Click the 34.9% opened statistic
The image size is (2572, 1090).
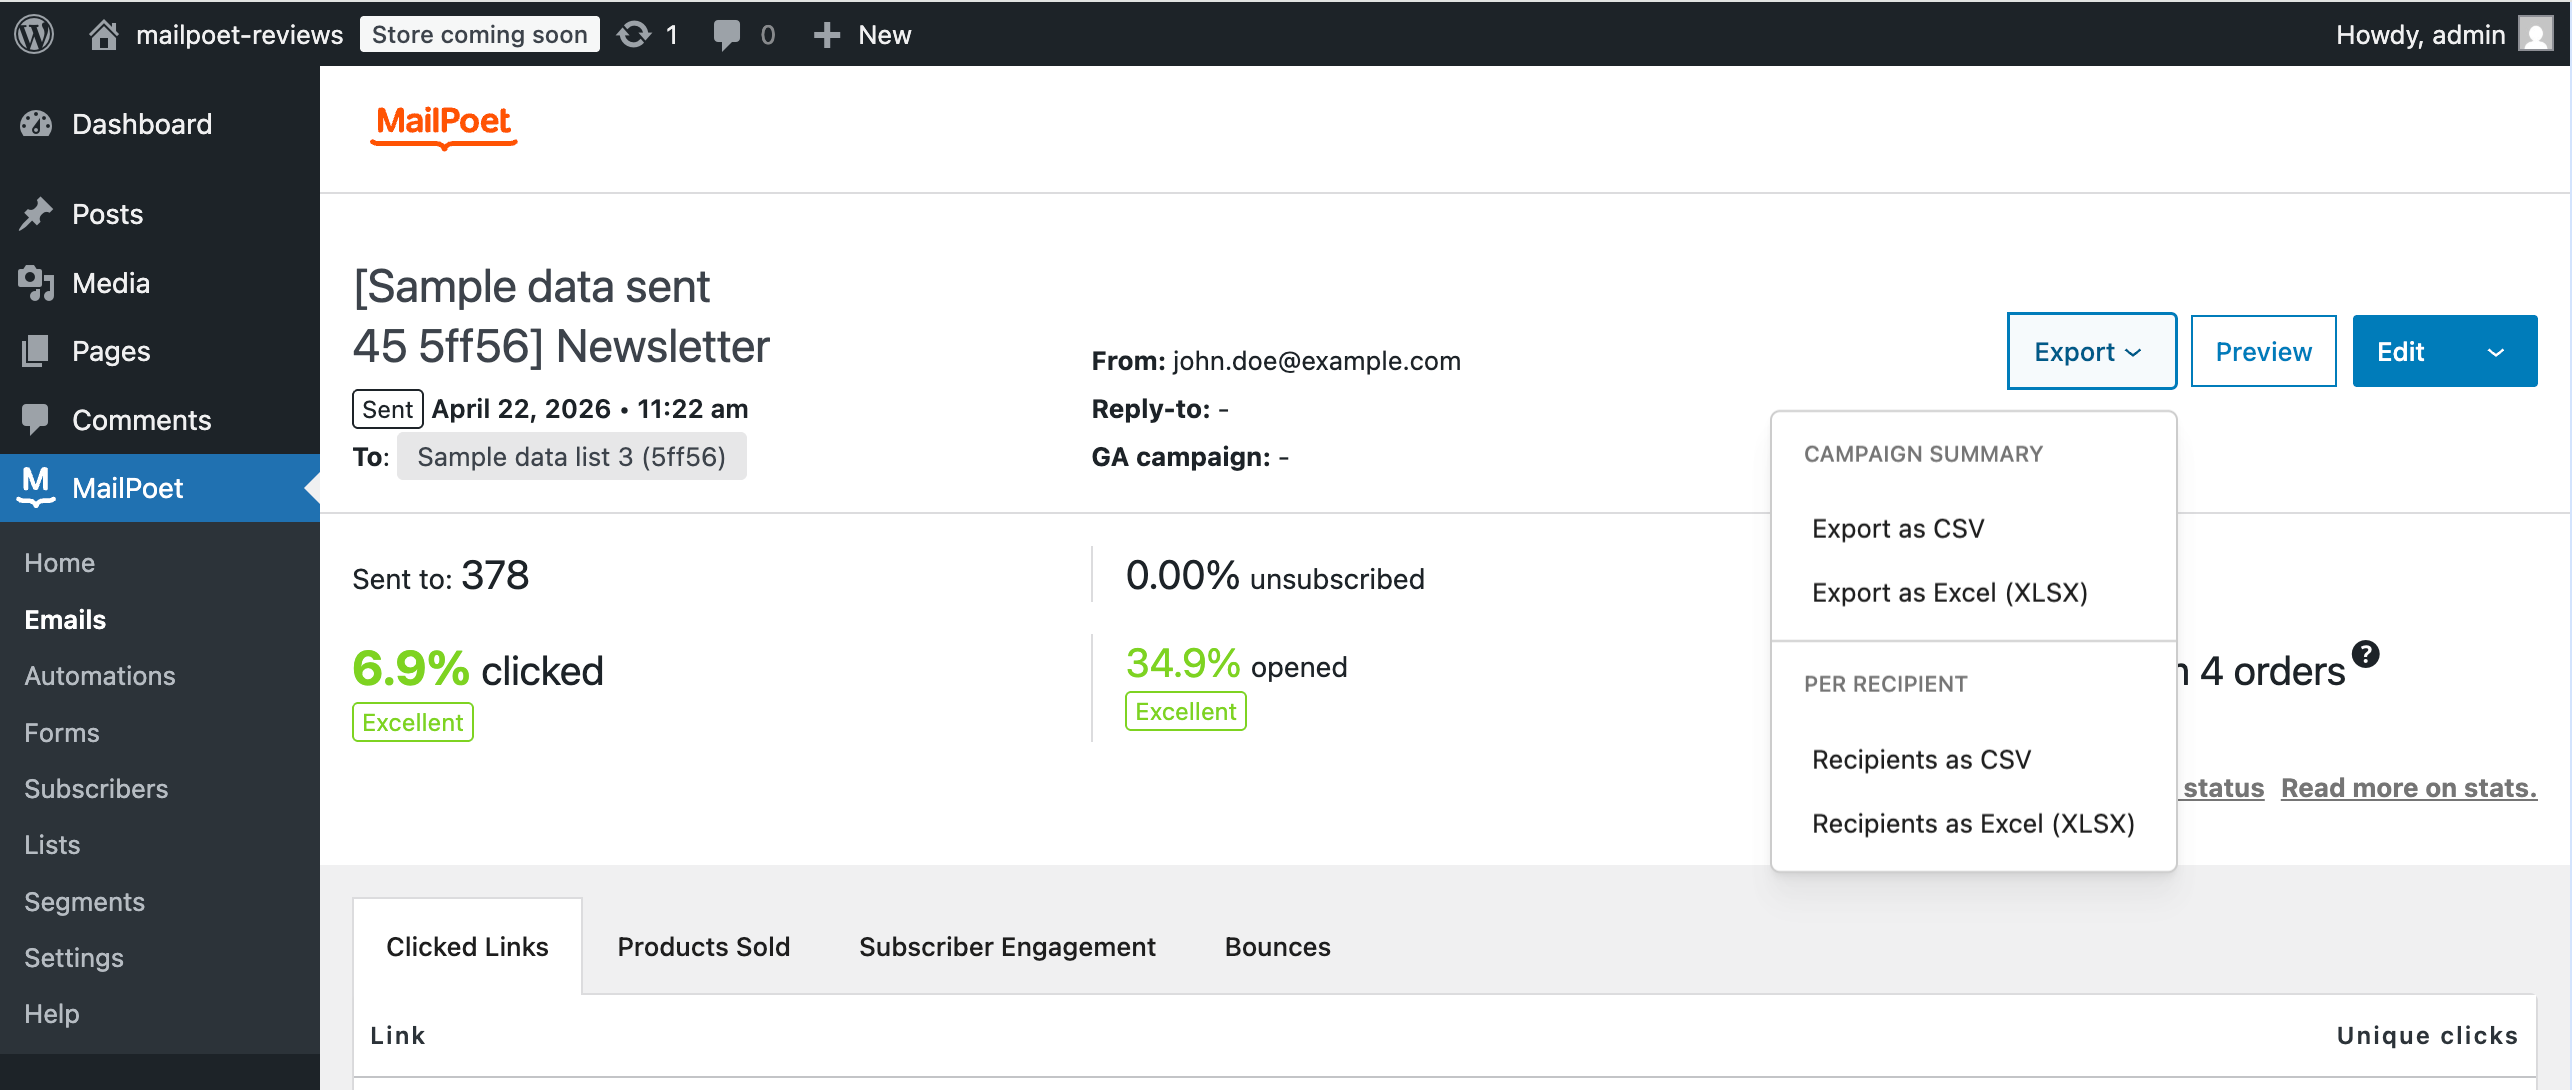(1237, 664)
